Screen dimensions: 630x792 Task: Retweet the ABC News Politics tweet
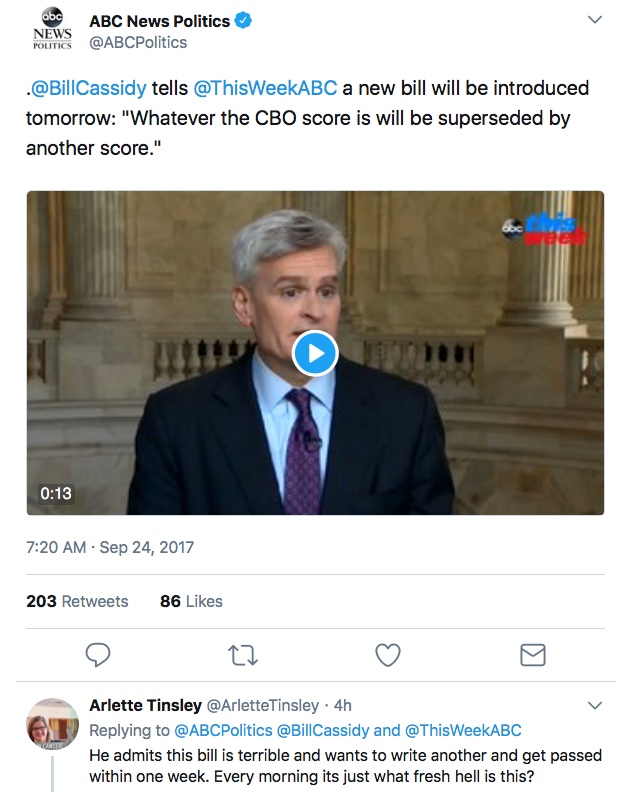(x=243, y=655)
